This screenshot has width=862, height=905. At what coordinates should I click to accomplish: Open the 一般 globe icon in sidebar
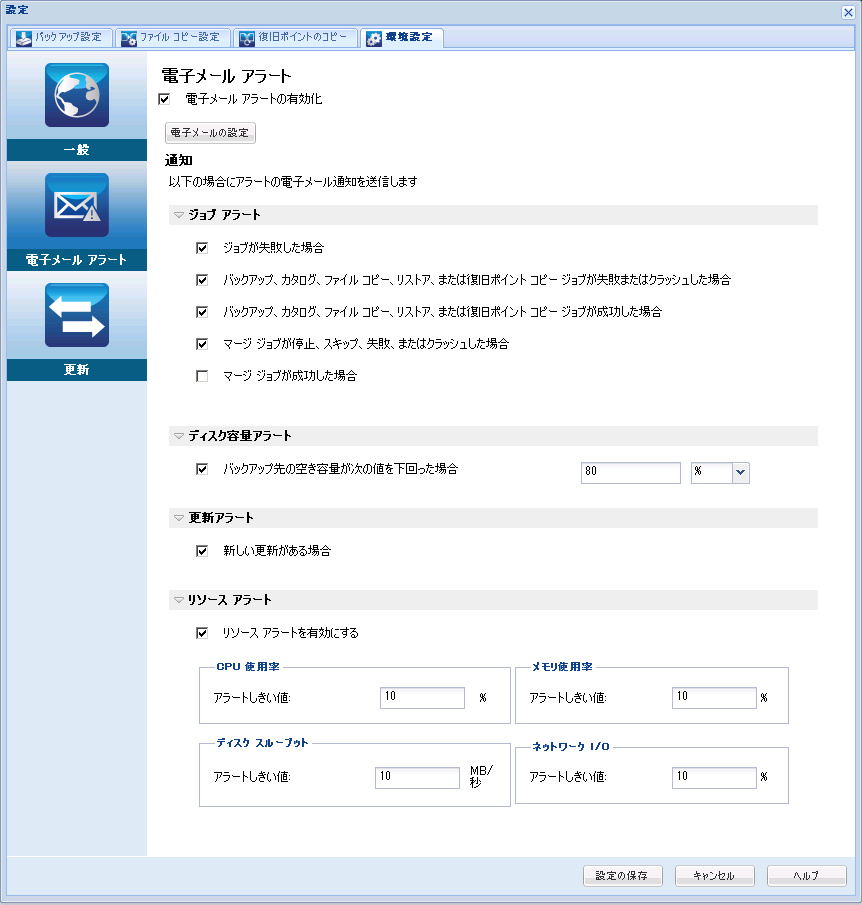pyautogui.click(x=77, y=95)
